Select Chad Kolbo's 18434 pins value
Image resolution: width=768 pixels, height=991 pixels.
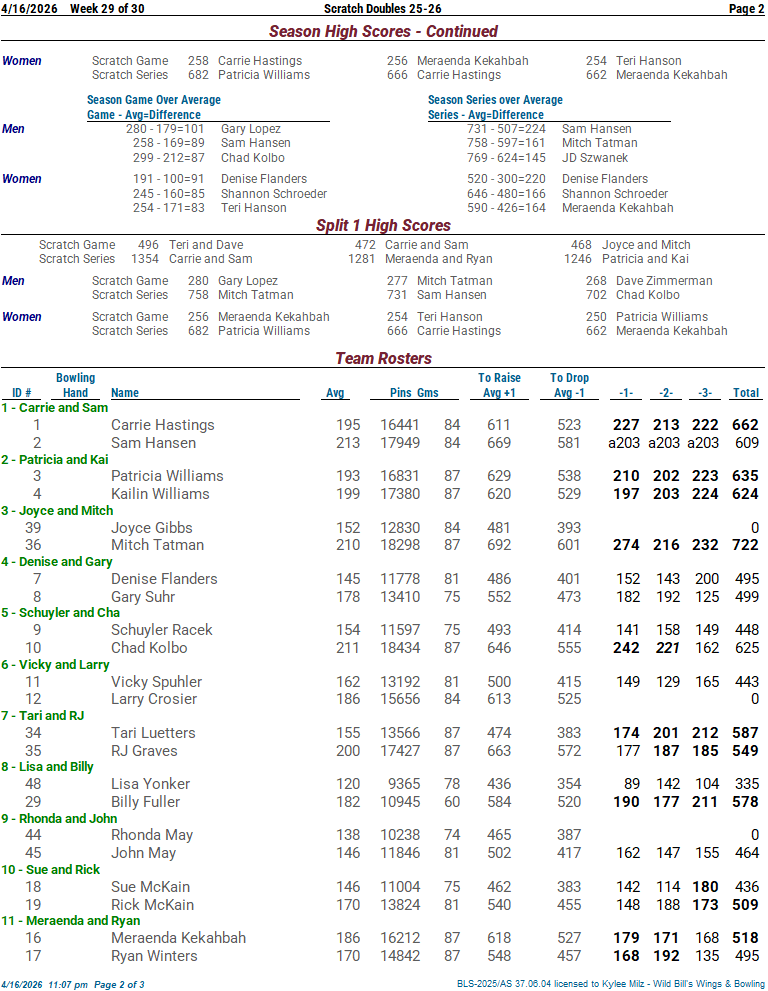[399, 648]
